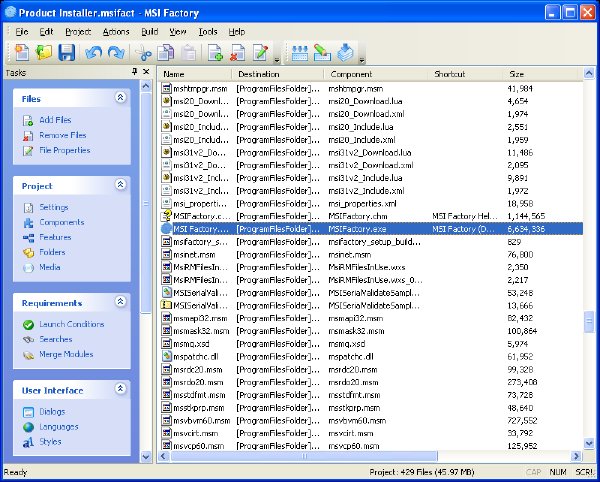Open the Actions menu
The image size is (600, 482).
point(116,32)
